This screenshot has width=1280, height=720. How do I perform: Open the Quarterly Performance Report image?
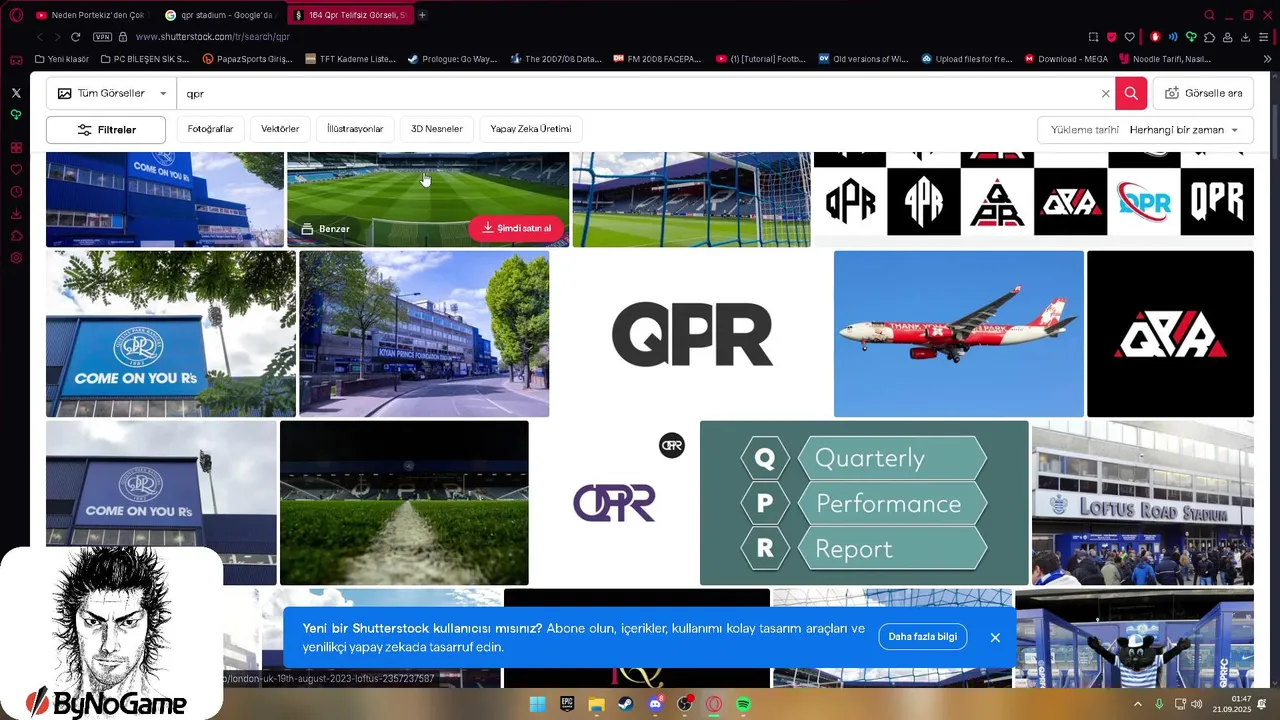864,502
